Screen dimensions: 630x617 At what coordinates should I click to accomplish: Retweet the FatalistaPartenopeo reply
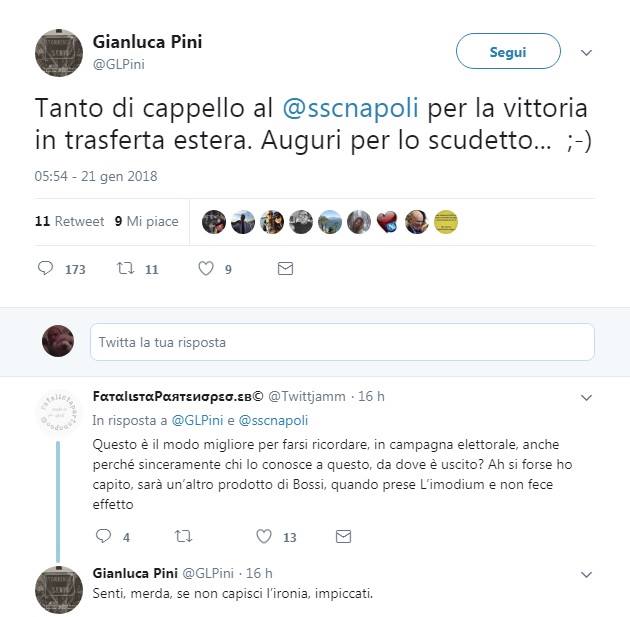click(183, 536)
